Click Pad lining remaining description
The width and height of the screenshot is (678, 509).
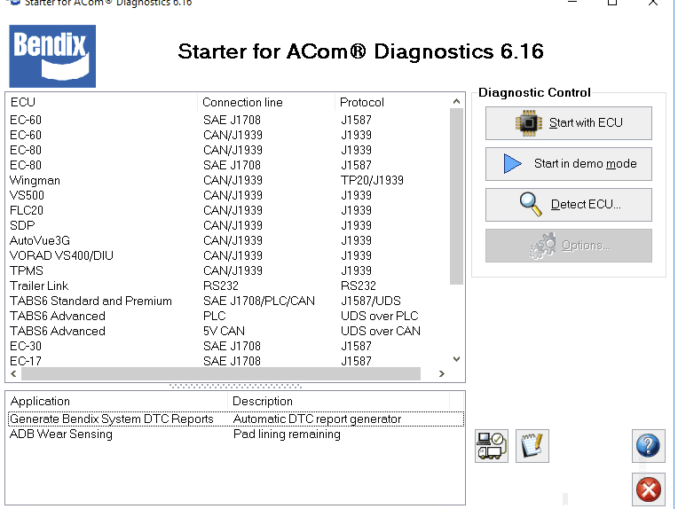[287, 434]
